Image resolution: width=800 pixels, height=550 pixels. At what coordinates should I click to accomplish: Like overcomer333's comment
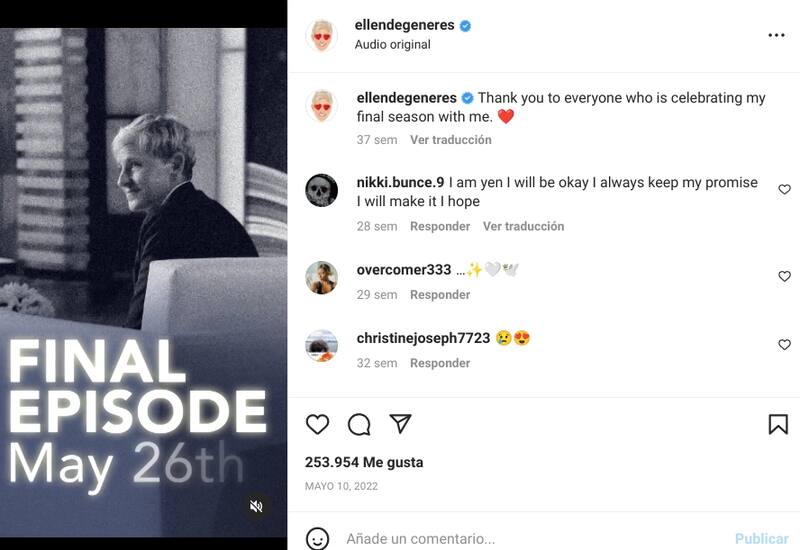click(784, 276)
